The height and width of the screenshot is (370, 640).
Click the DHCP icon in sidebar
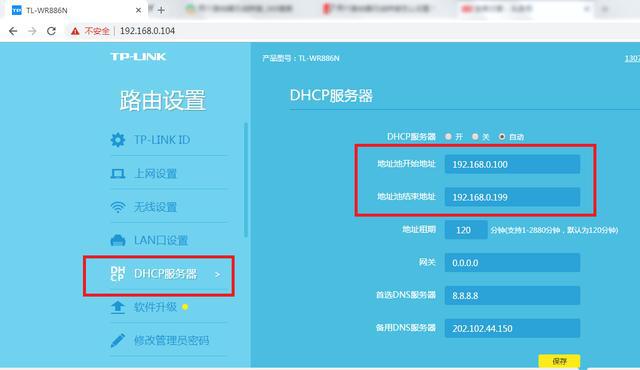click(x=118, y=274)
